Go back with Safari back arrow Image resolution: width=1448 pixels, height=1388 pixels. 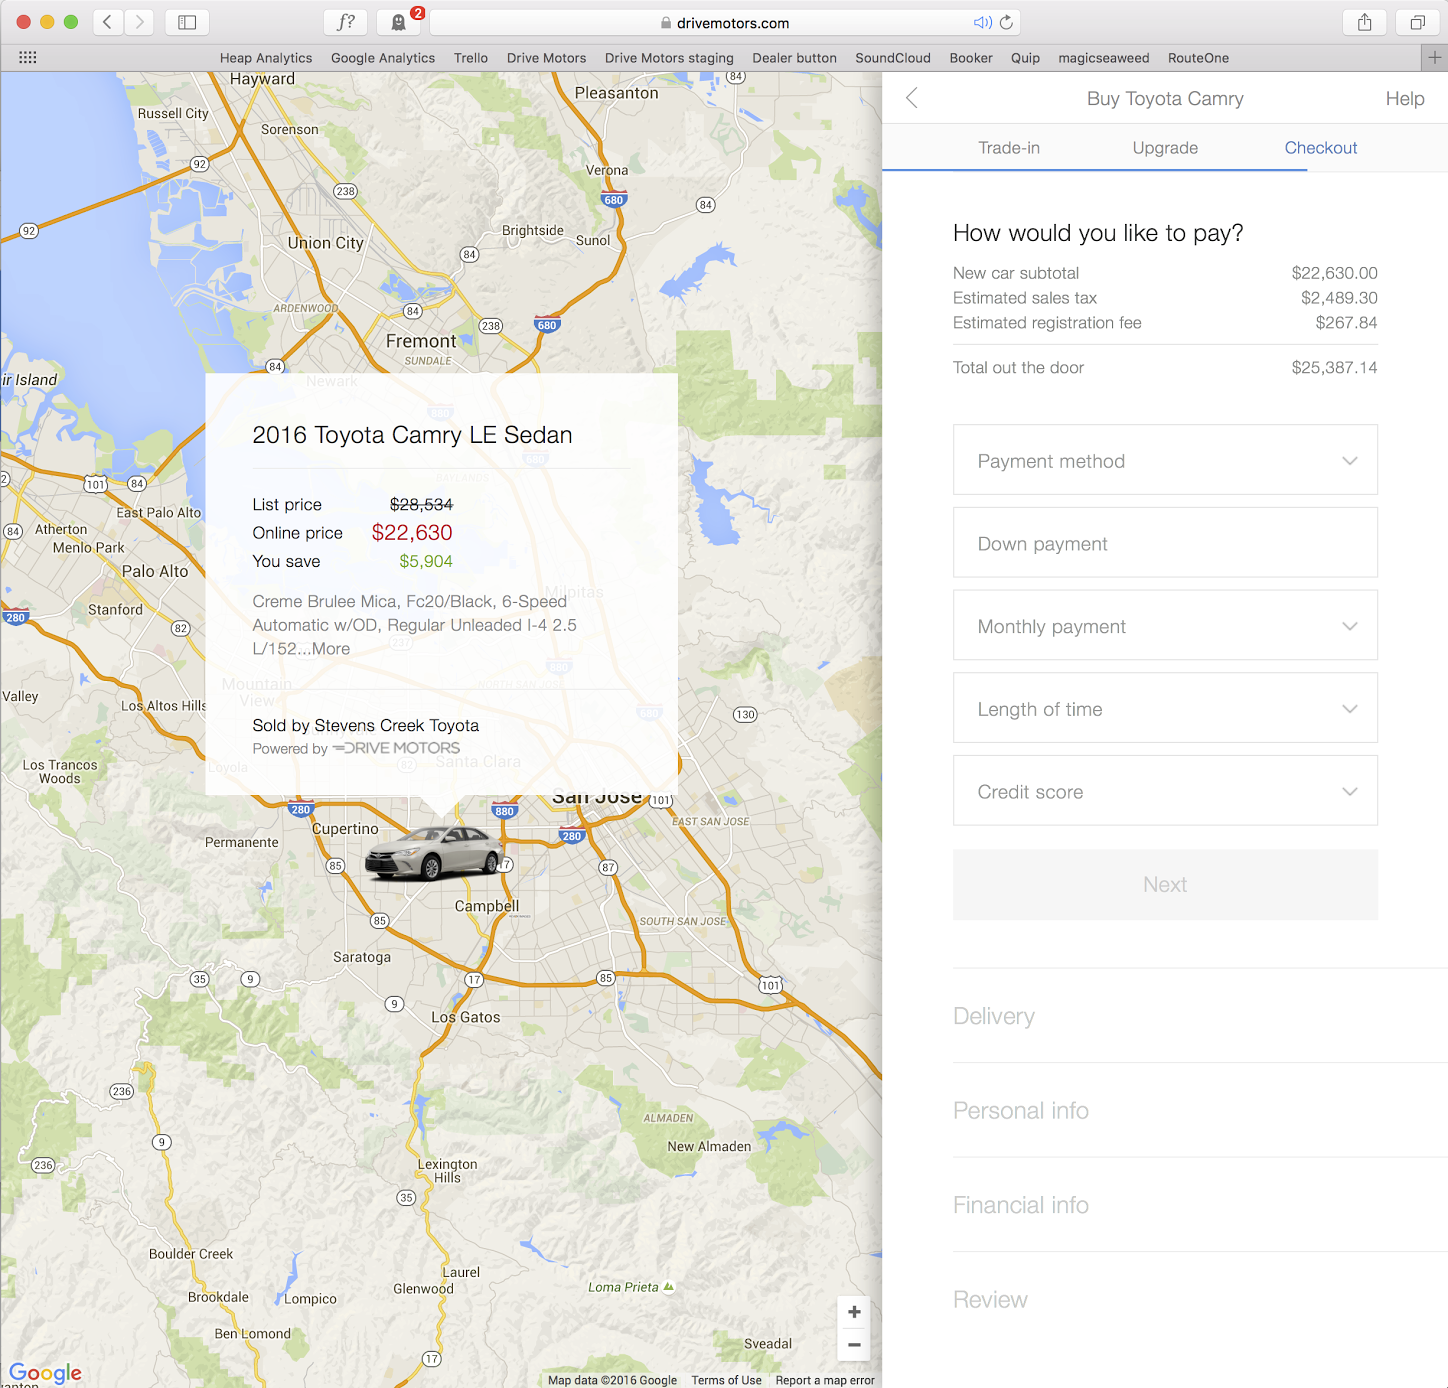coord(108,22)
